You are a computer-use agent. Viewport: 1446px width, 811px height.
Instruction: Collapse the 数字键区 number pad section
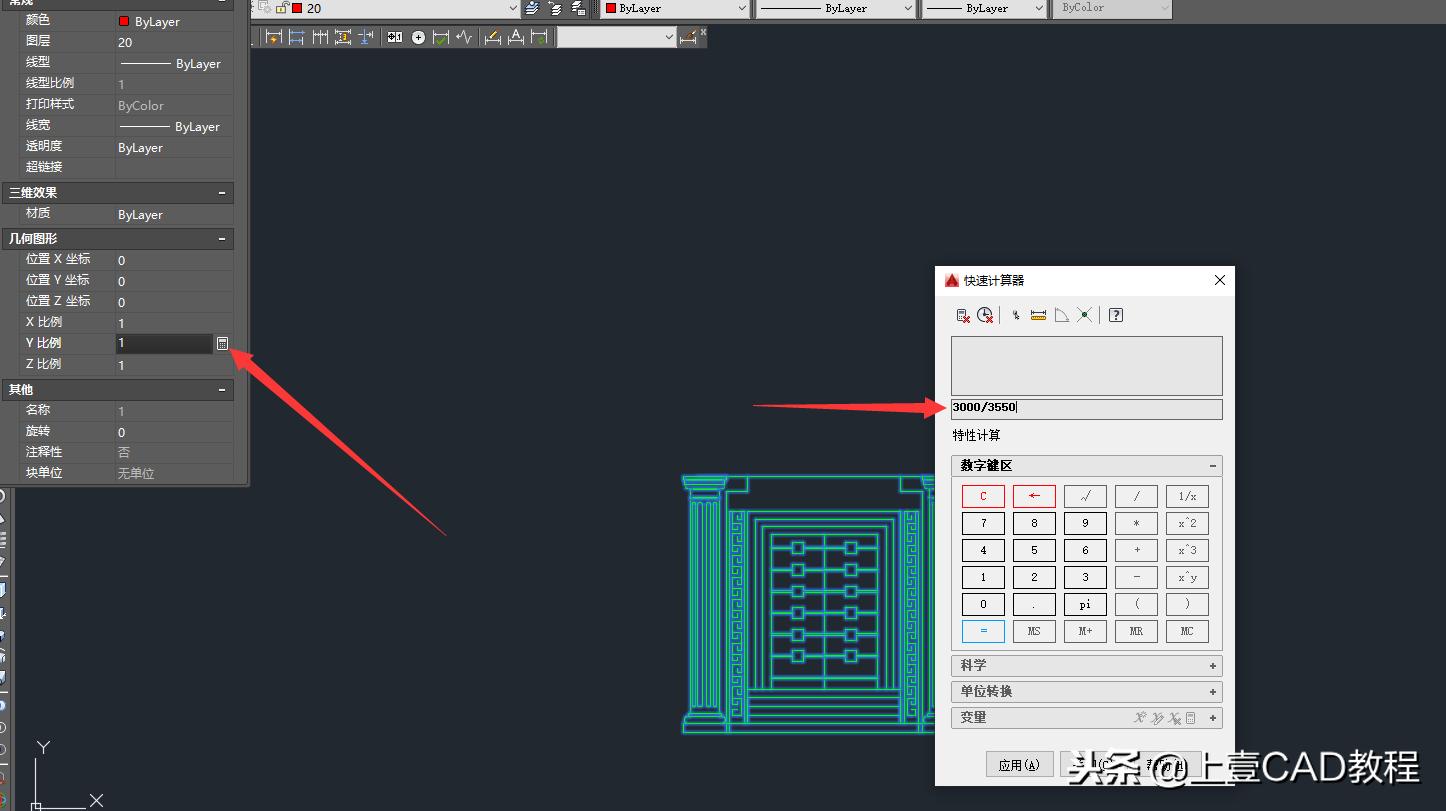point(1213,466)
